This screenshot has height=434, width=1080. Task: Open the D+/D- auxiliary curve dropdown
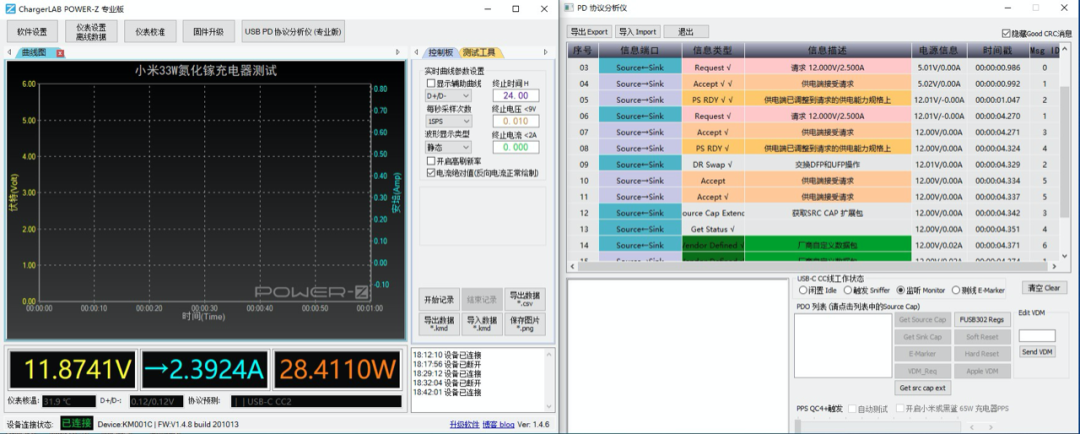(448, 96)
